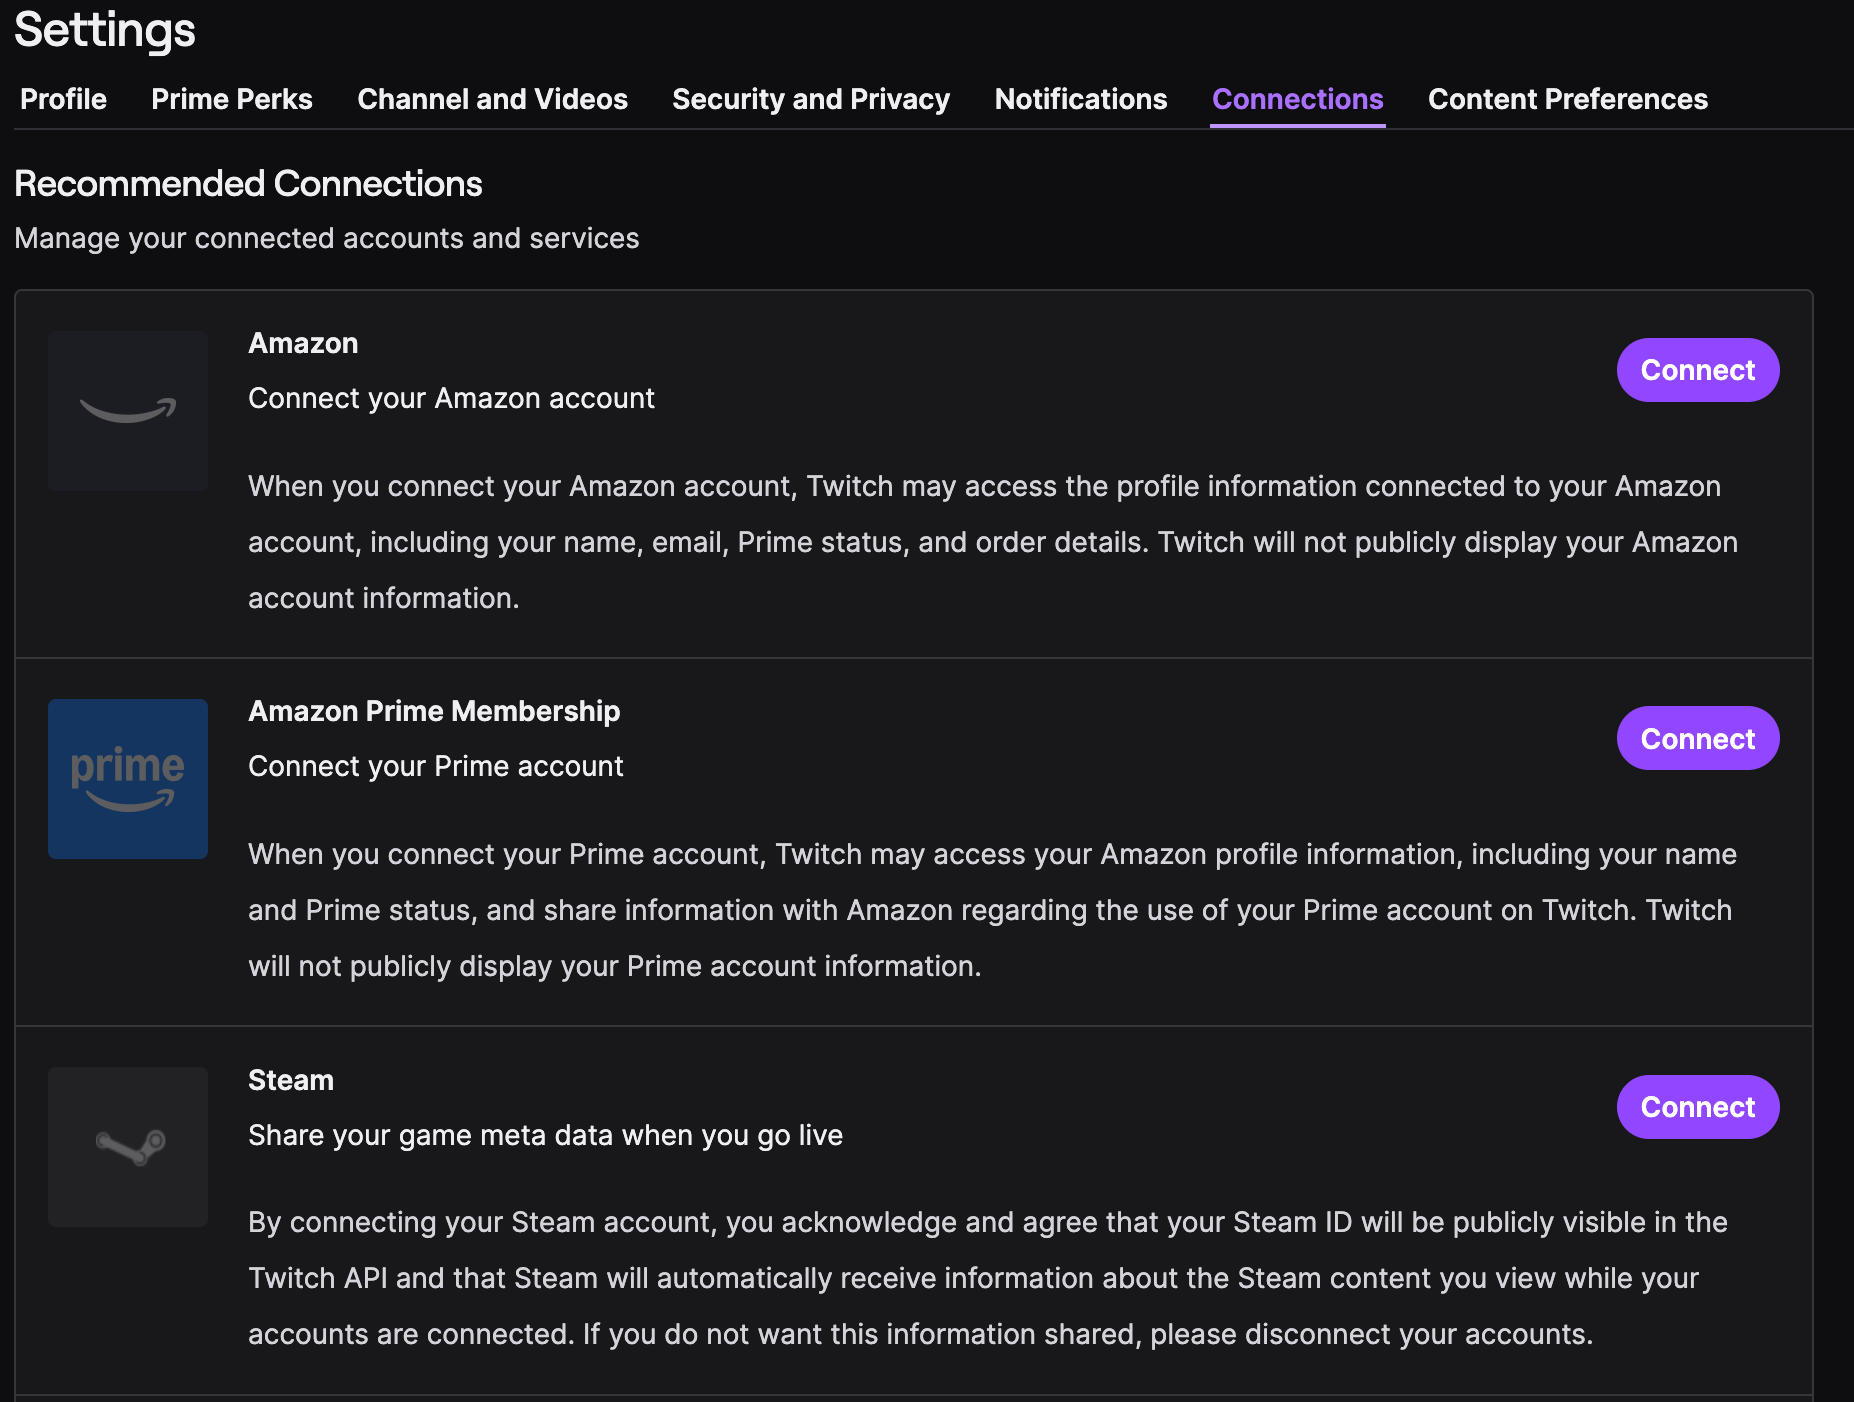
Task: Click the active Connections tab
Action: [x=1297, y=99]
